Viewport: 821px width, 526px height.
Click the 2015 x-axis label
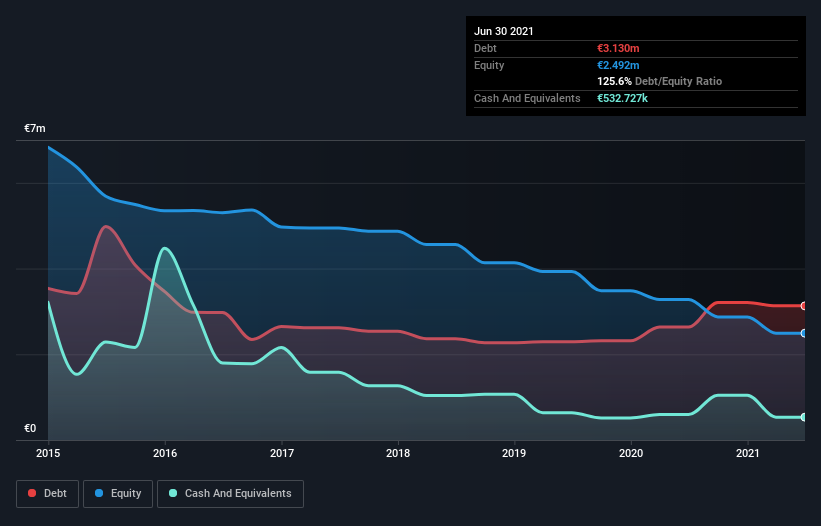click(48, 453)
